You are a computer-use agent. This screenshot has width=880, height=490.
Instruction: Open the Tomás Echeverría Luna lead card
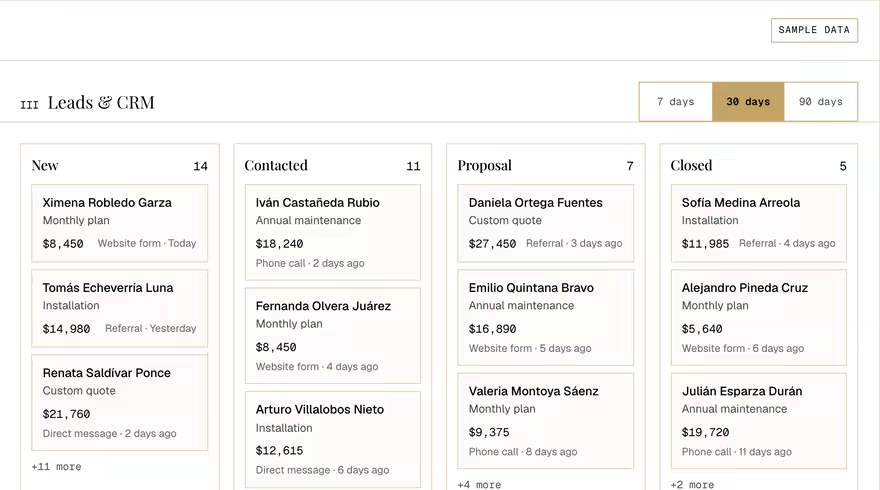click(120, 308)
